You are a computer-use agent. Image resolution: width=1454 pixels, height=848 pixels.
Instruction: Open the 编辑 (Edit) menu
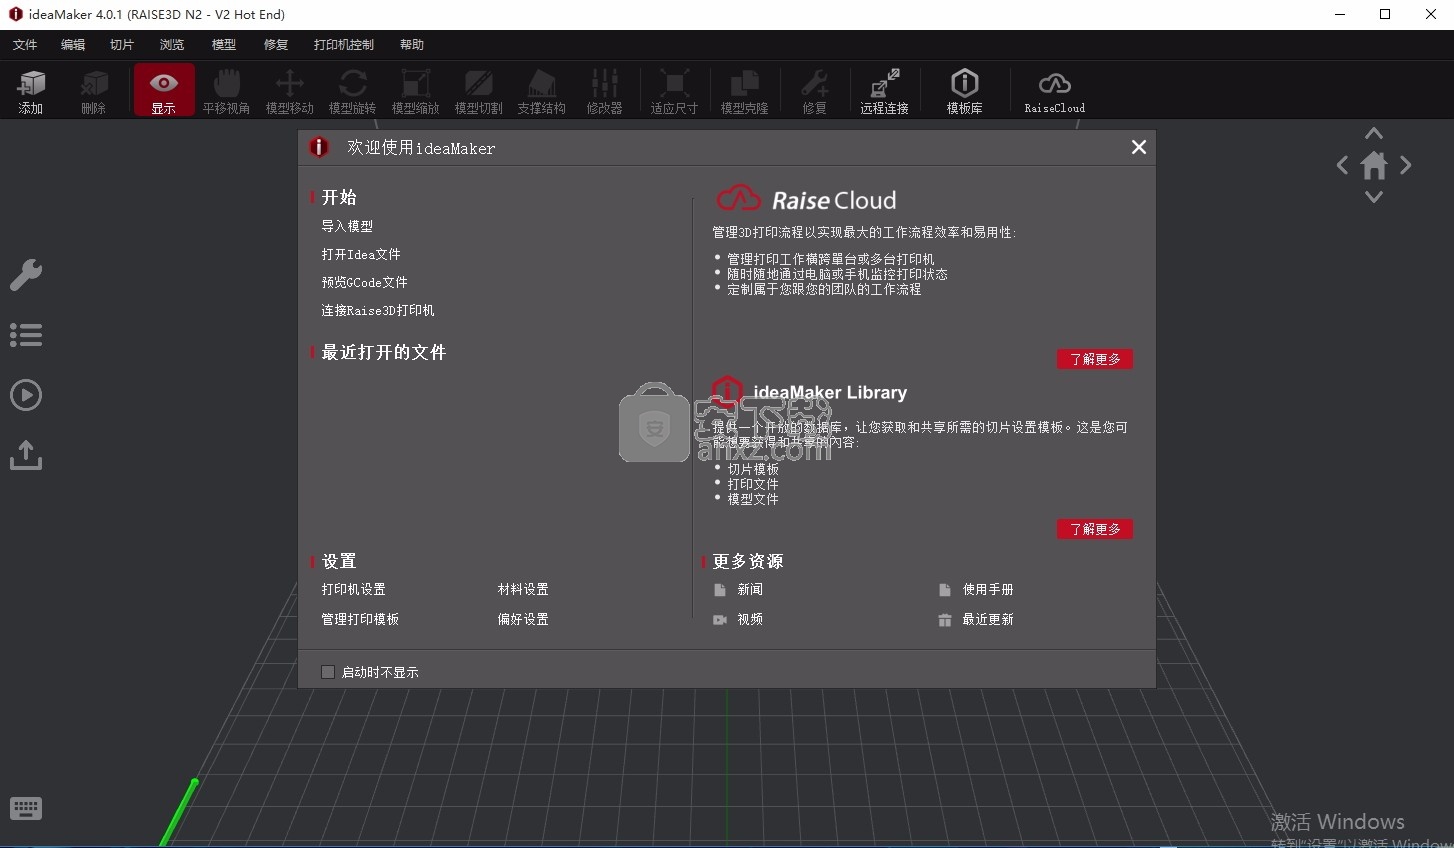(73, 45)
